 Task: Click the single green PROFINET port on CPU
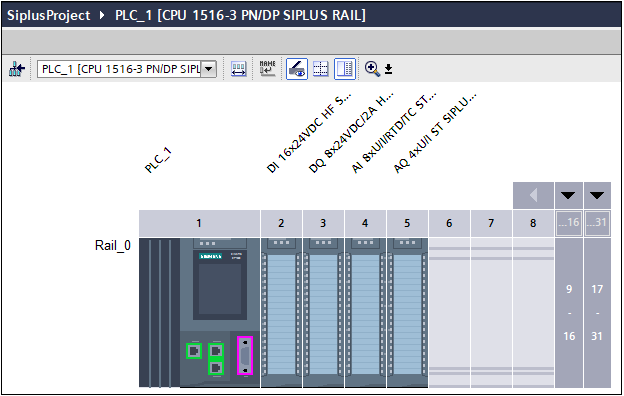click(x=194, y=351)
